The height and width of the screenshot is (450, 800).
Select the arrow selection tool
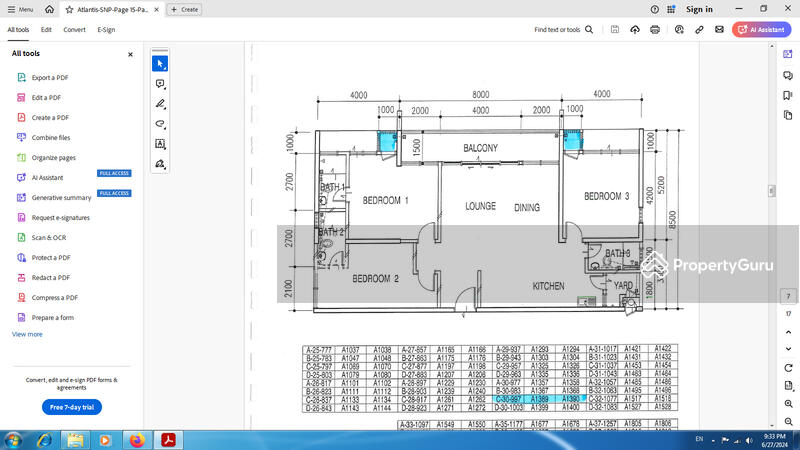[160, 64]
